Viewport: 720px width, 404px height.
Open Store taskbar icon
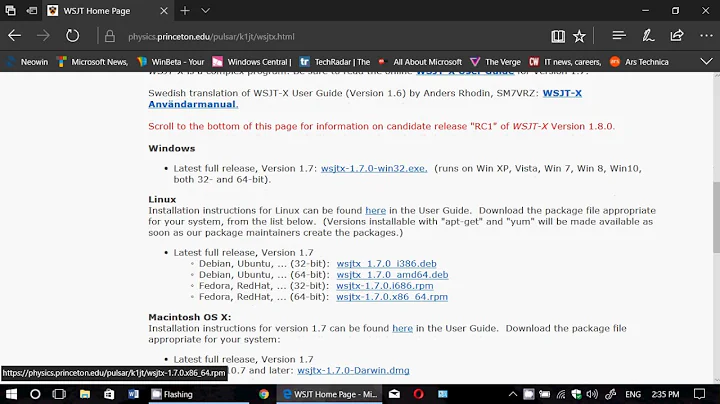109,394
